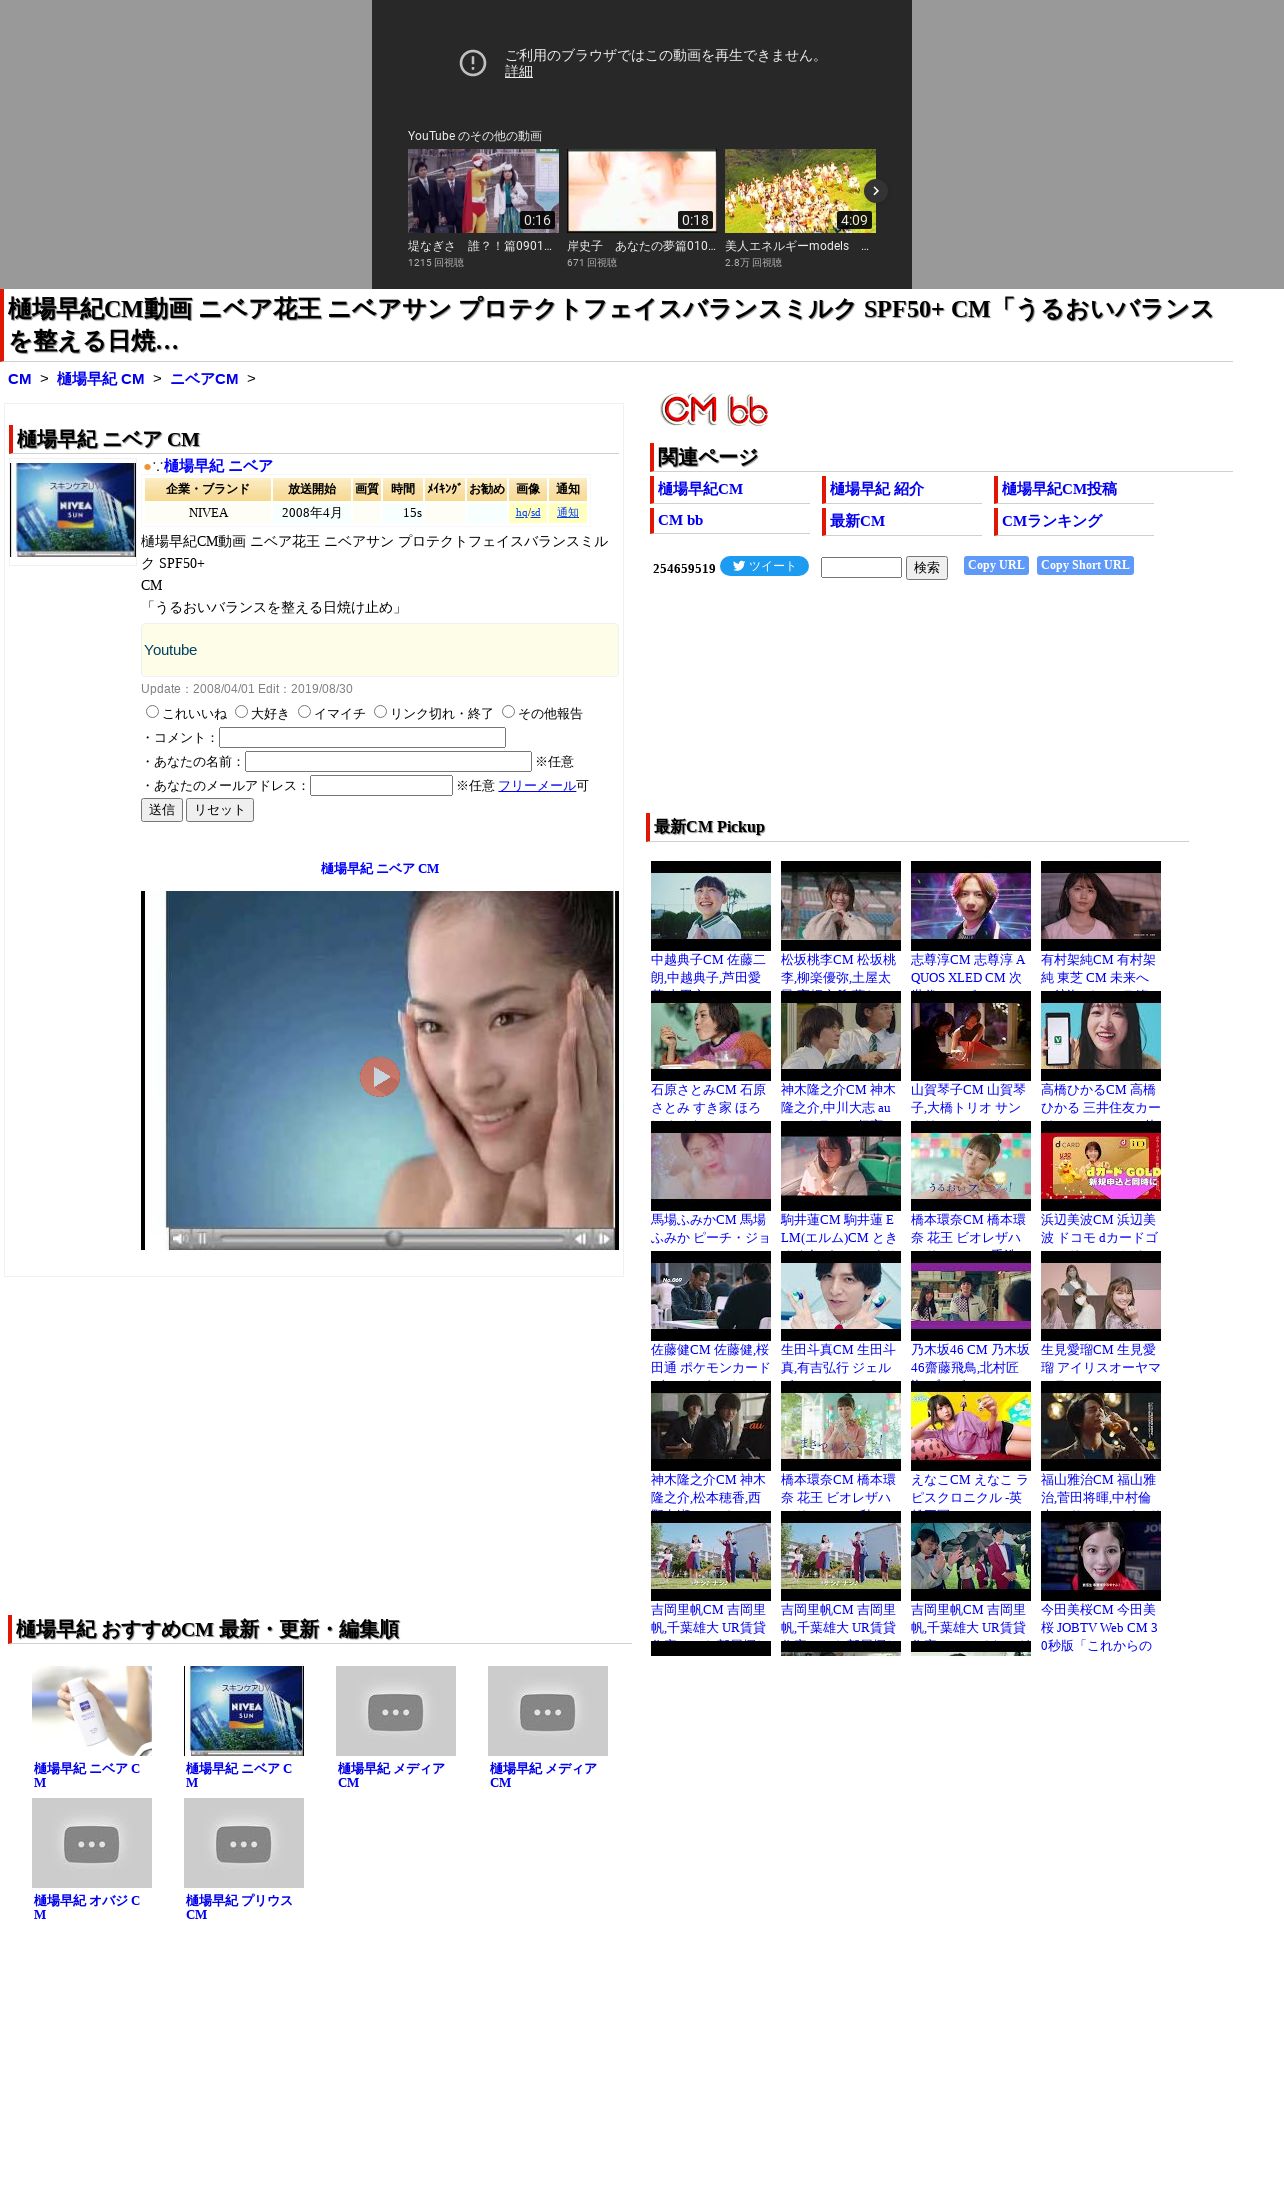1284x2212 pixels.
Task: Click the 通知 link in the table row
Action: coord(568,512)
